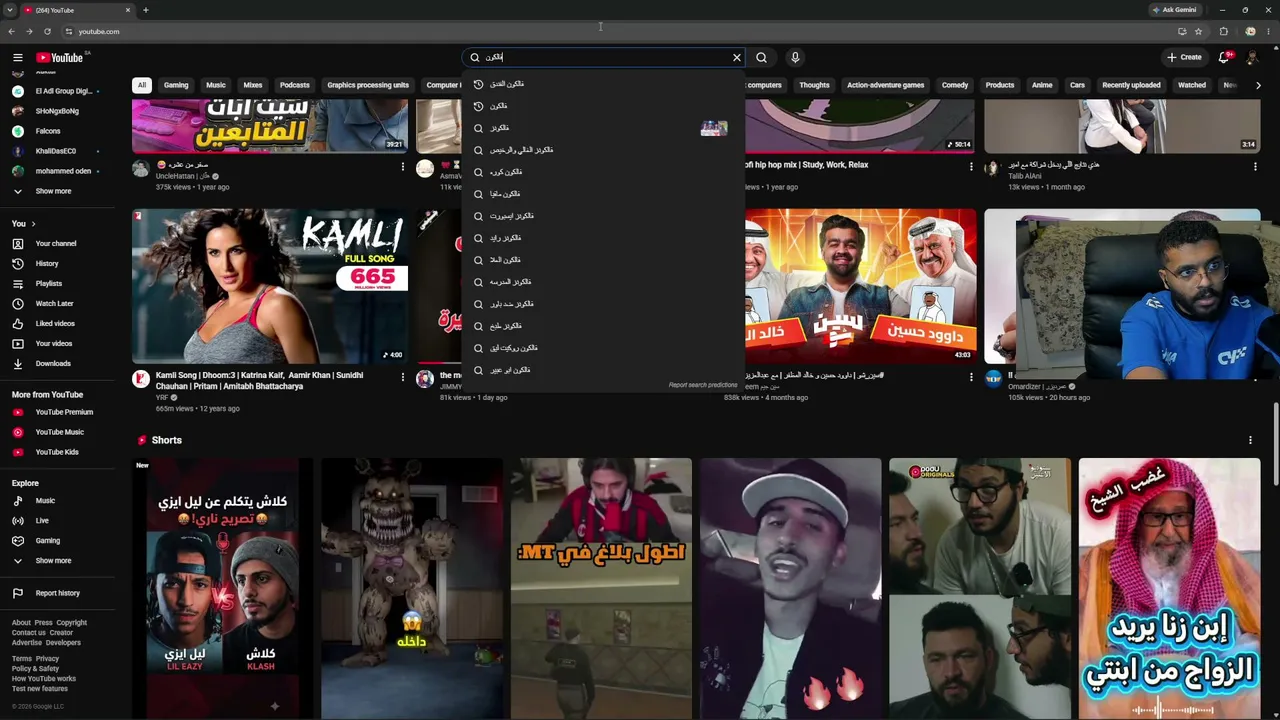Clear the search box with the X
This screenshot has height=720, width=1280.
[737, 58]
